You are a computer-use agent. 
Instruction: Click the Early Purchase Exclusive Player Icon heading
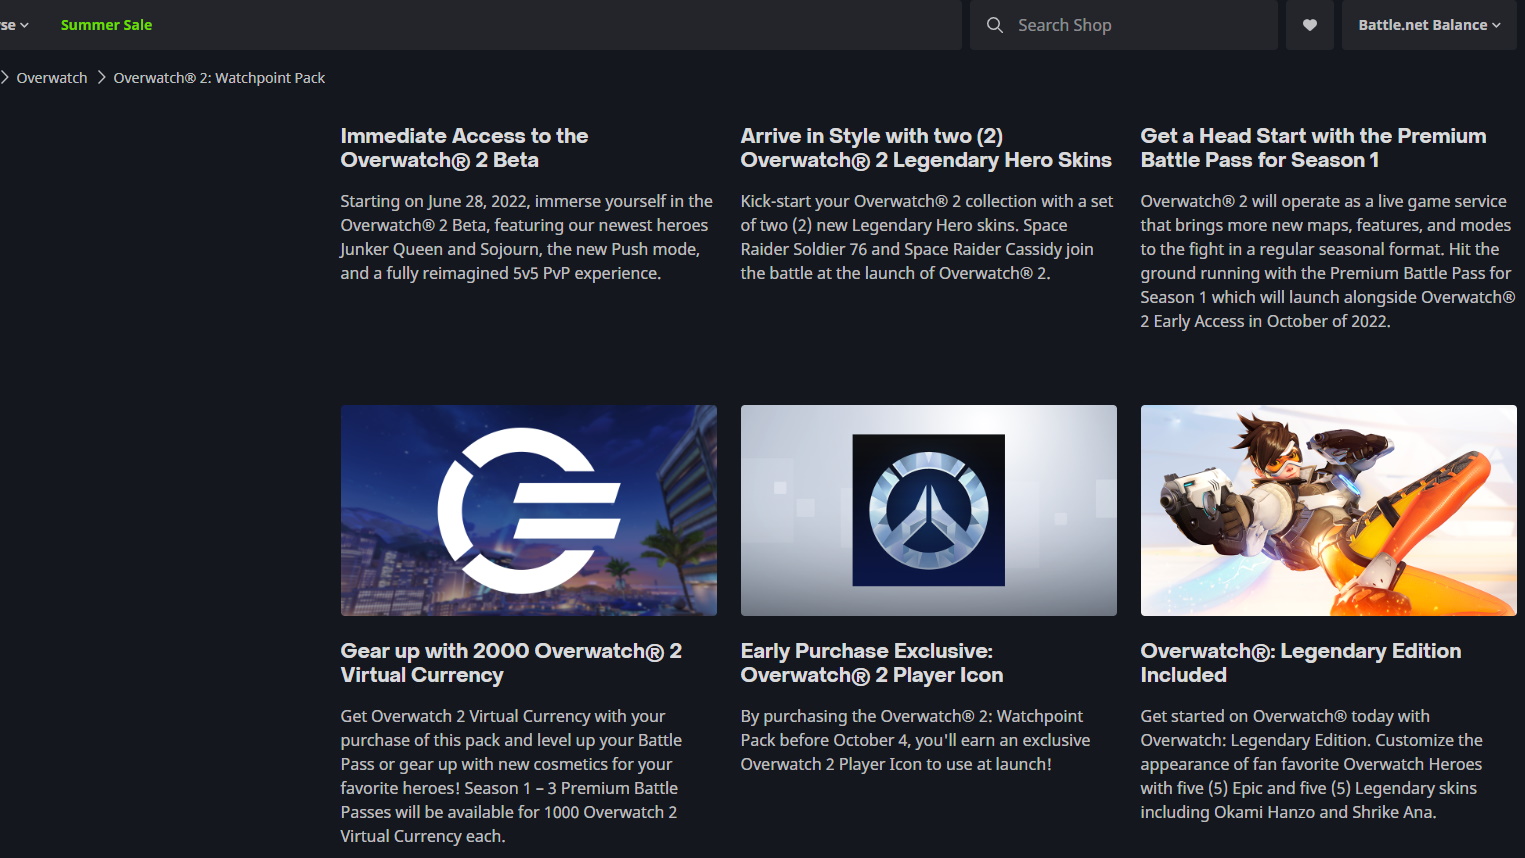click(x=871, y=663)
